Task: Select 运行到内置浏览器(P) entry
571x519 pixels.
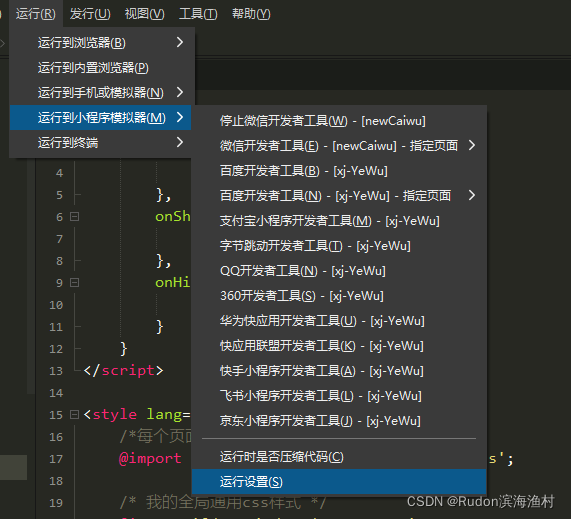Action: click(102, 68)
